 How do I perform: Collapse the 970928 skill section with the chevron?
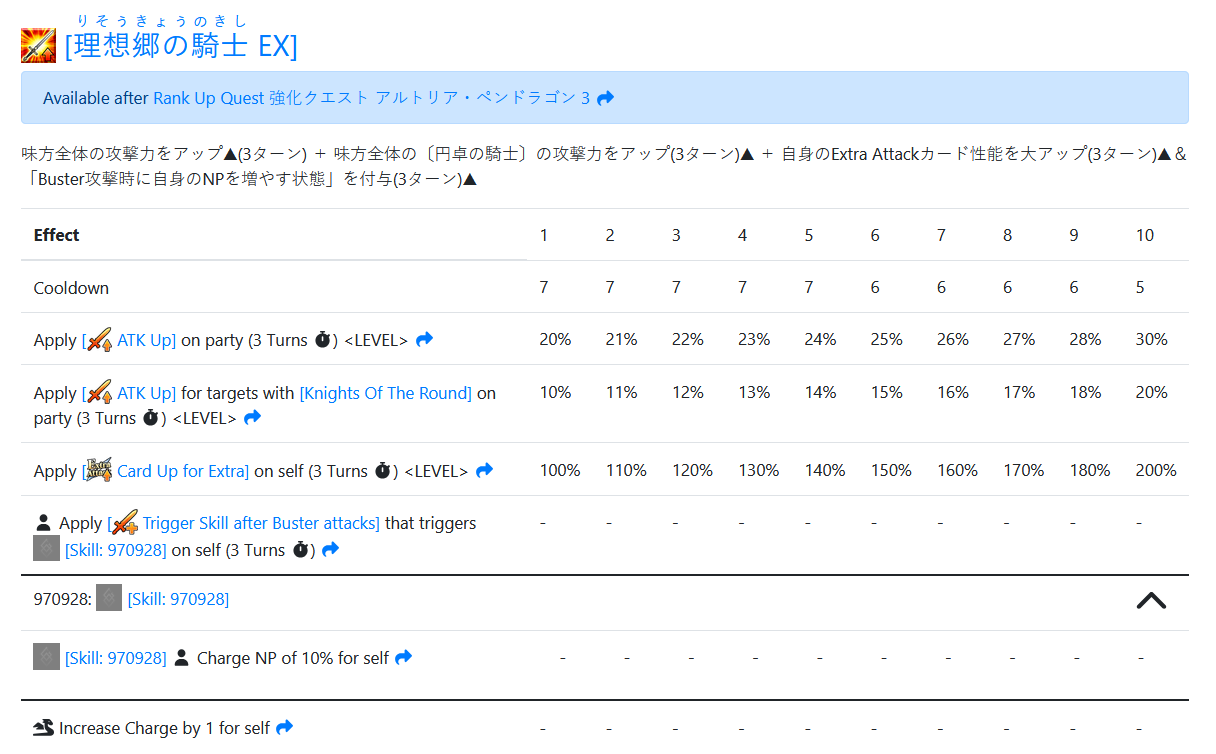click(x=1151, y=600)
